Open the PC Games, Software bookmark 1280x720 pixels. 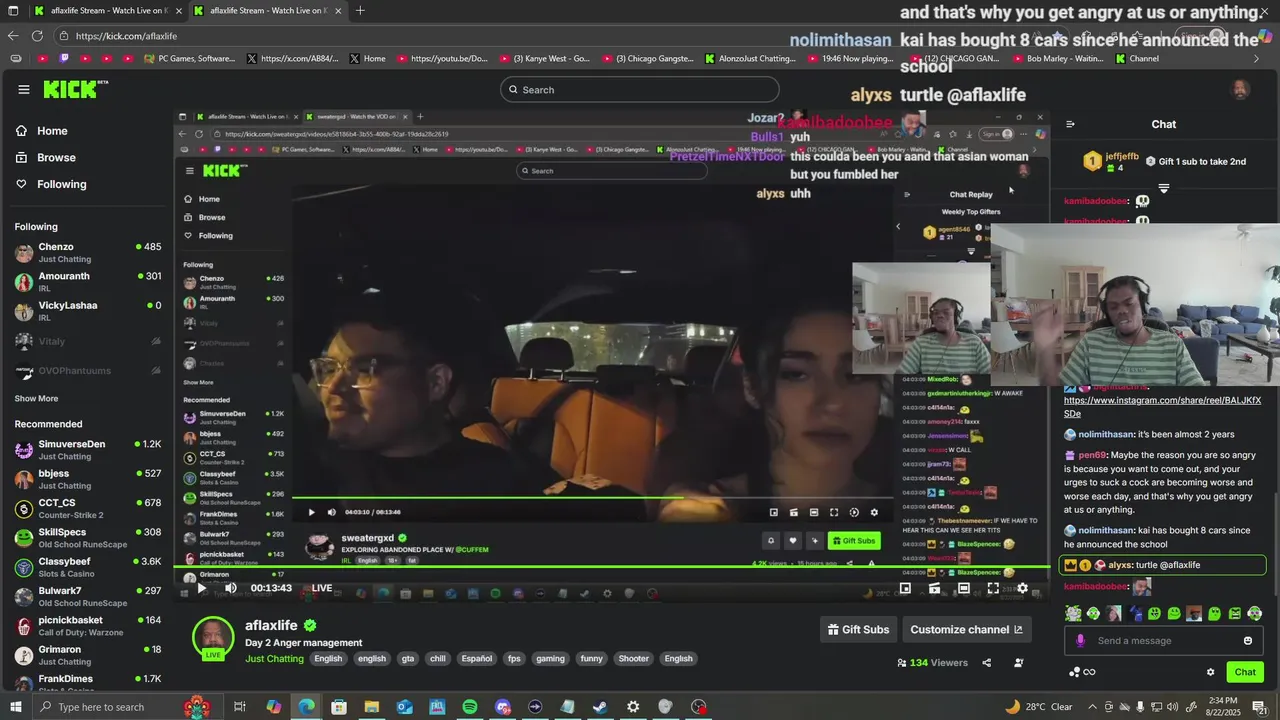click(x=189, y=59)
